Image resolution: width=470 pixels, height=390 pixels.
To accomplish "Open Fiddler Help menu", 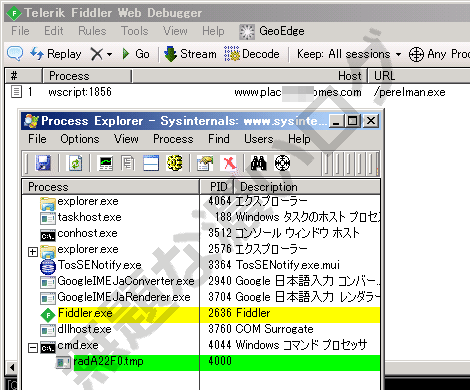I will point(213,31).
